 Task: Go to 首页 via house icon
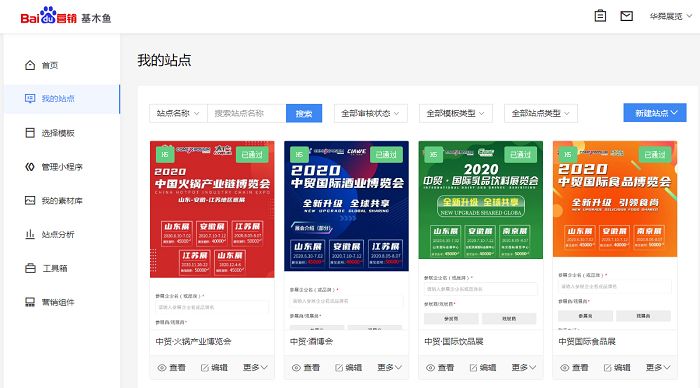point(30,65)
